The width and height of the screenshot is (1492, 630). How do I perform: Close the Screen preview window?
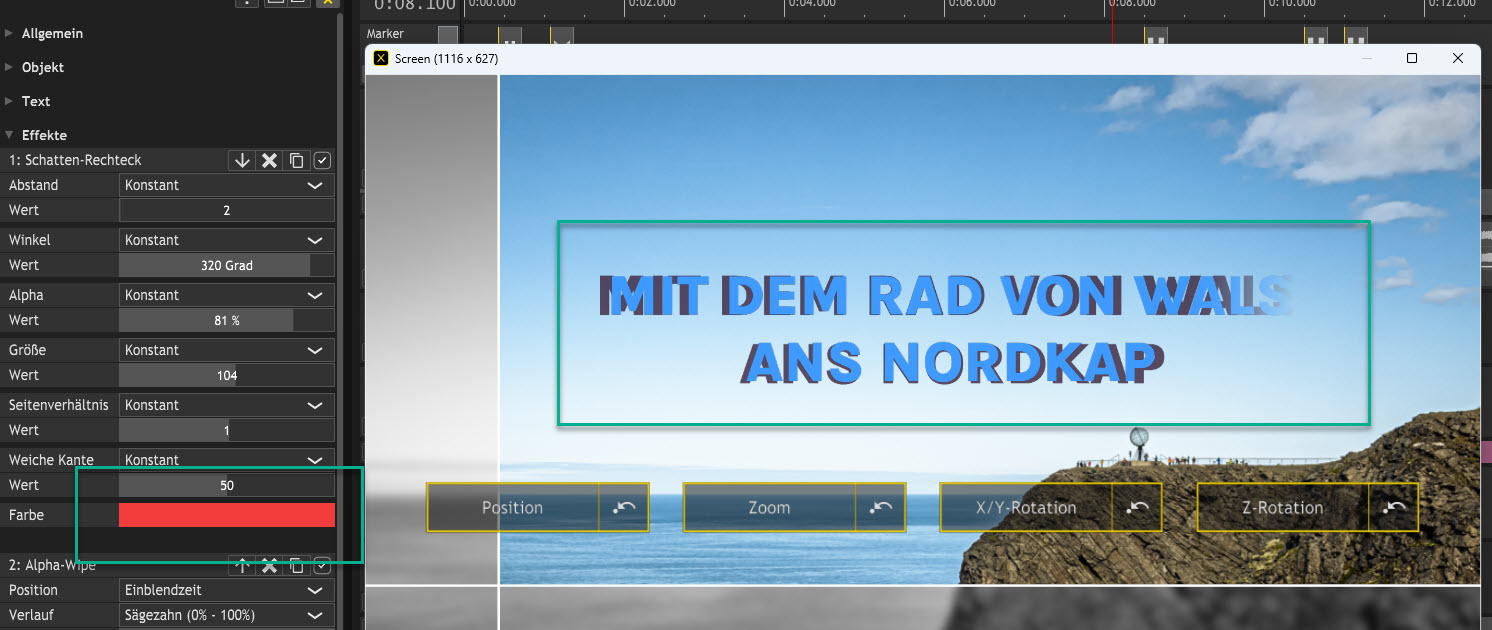[x=1458, y=58]
